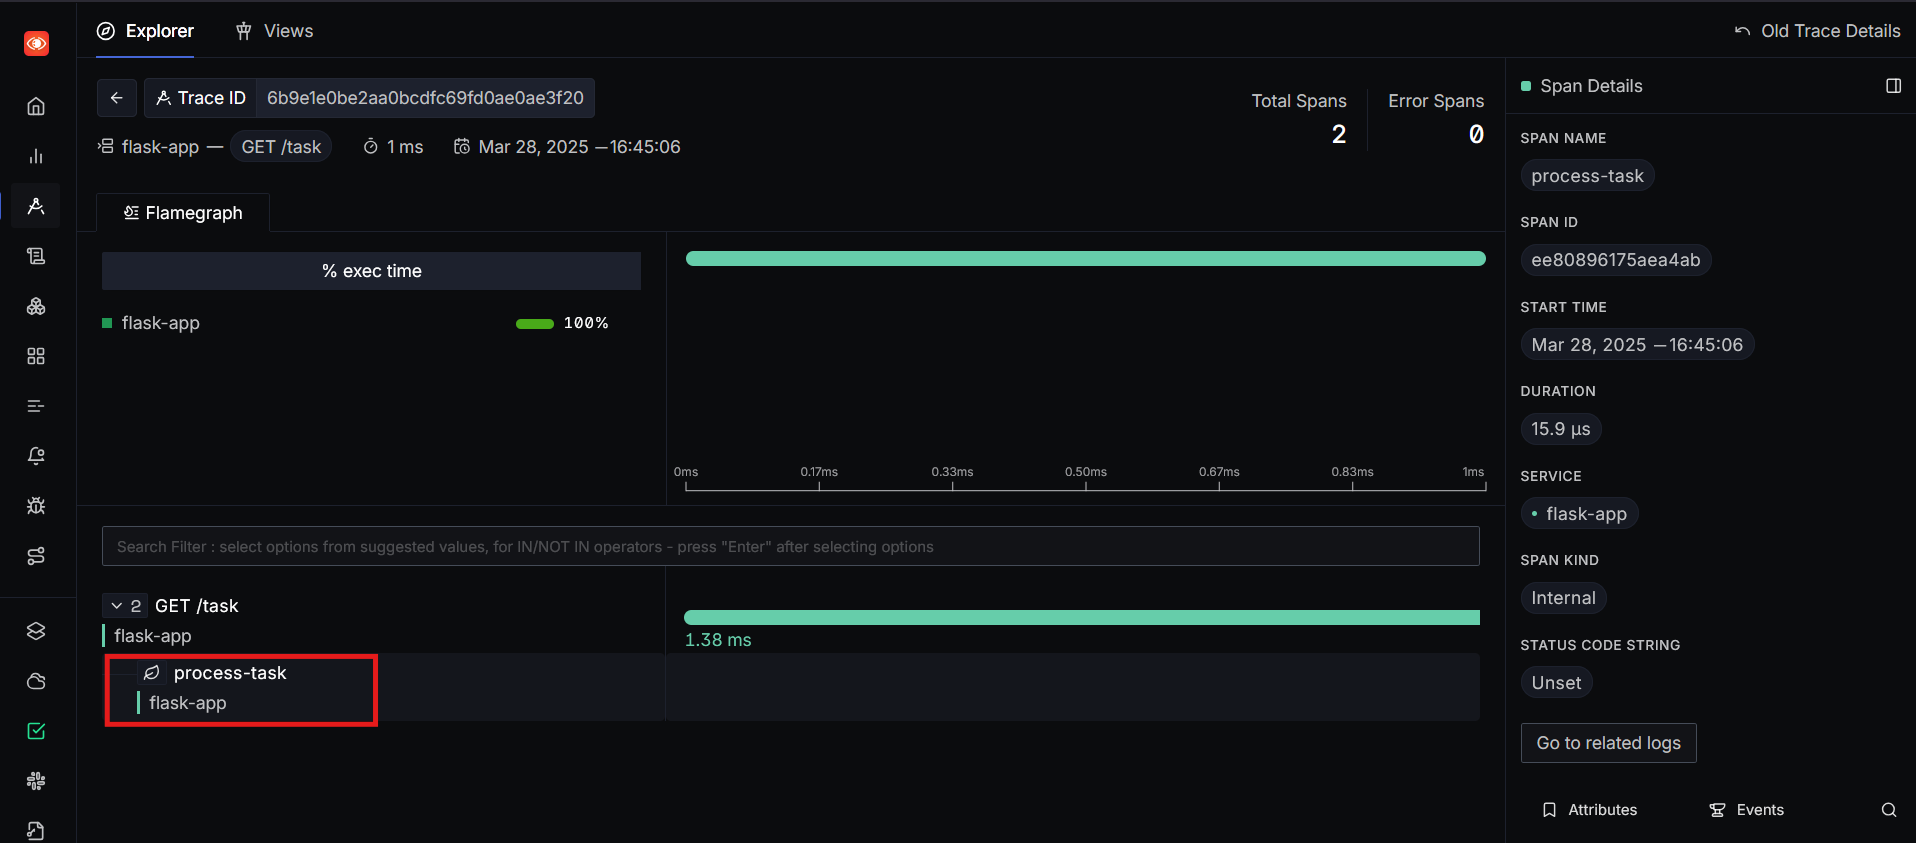Open the Exceptions bug sidebar icon
Screen dimensions: 1916x843
[x=36, y=506]
